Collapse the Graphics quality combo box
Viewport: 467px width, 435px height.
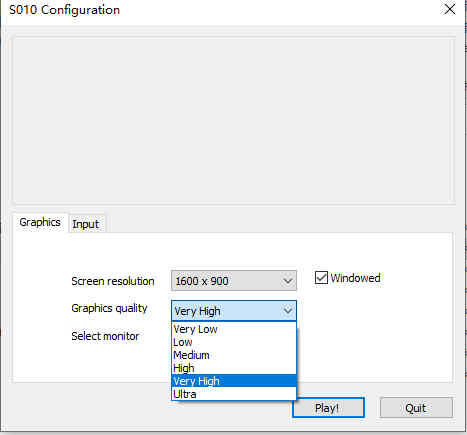tap(234, 311)
